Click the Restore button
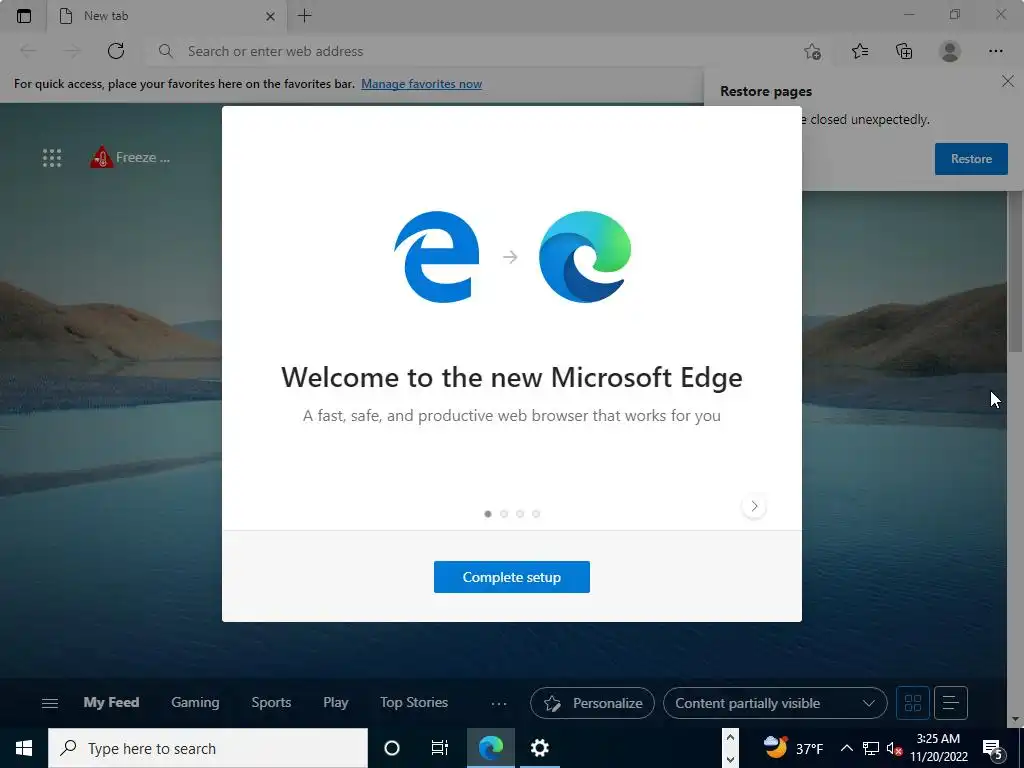The image size is (1024, 768). [971, 159]
